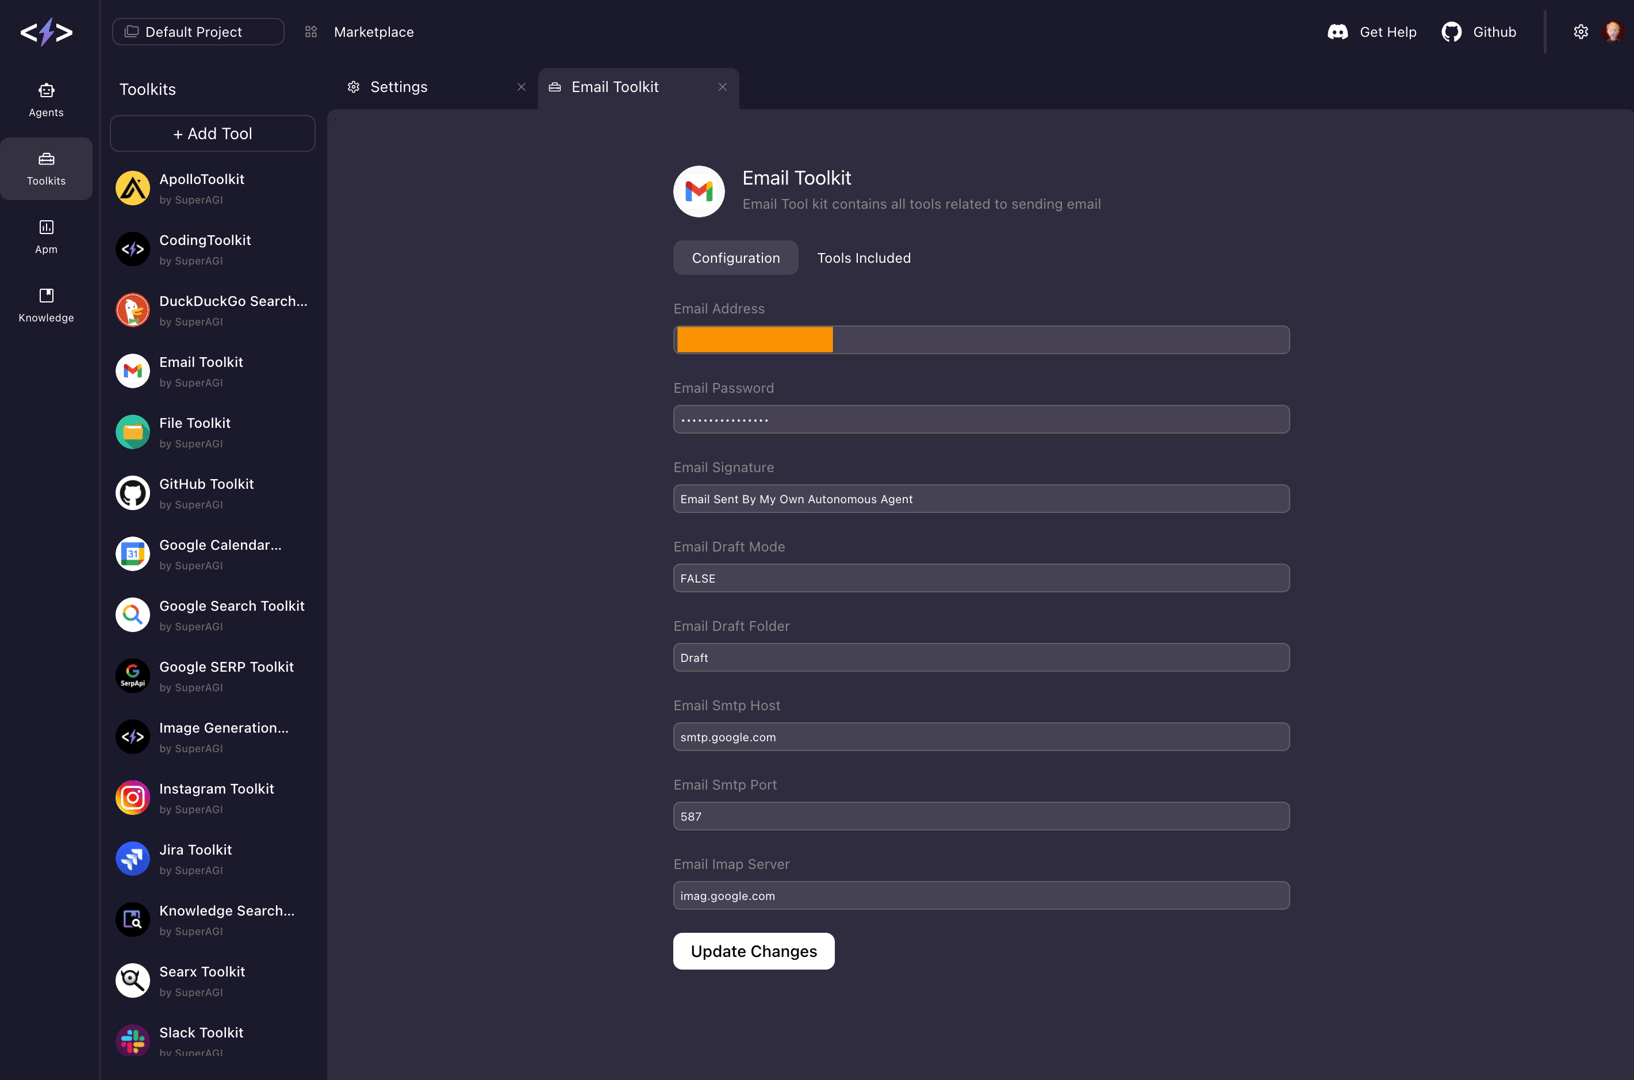Click the Marketplace grid icon

pyautogui.click(x=311, y=32)
